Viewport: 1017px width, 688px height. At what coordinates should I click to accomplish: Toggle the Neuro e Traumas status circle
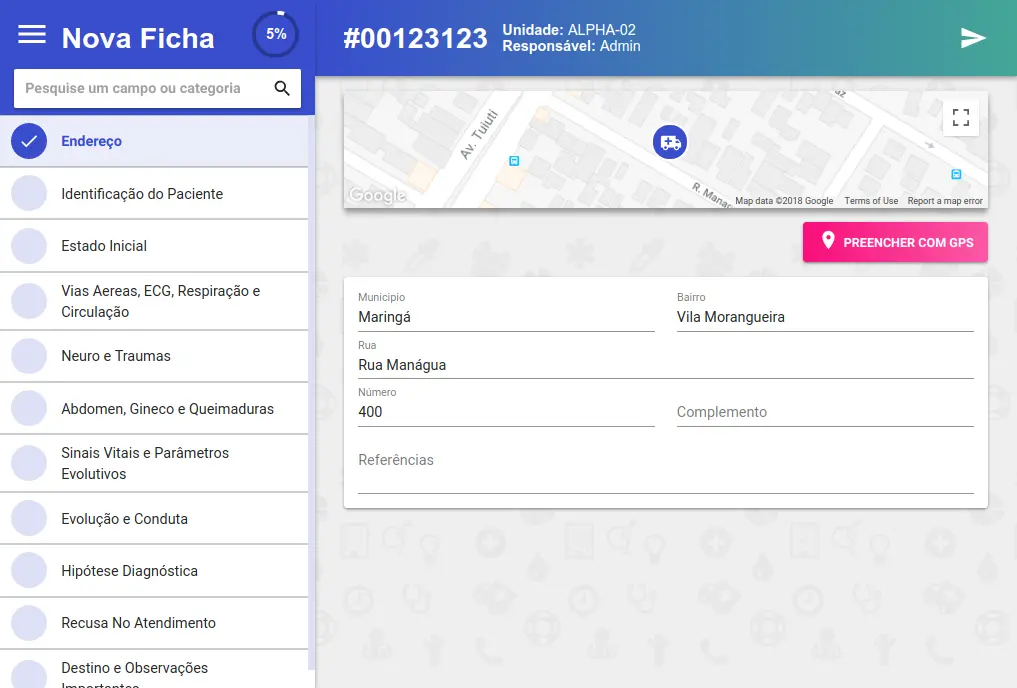point(29,356)
